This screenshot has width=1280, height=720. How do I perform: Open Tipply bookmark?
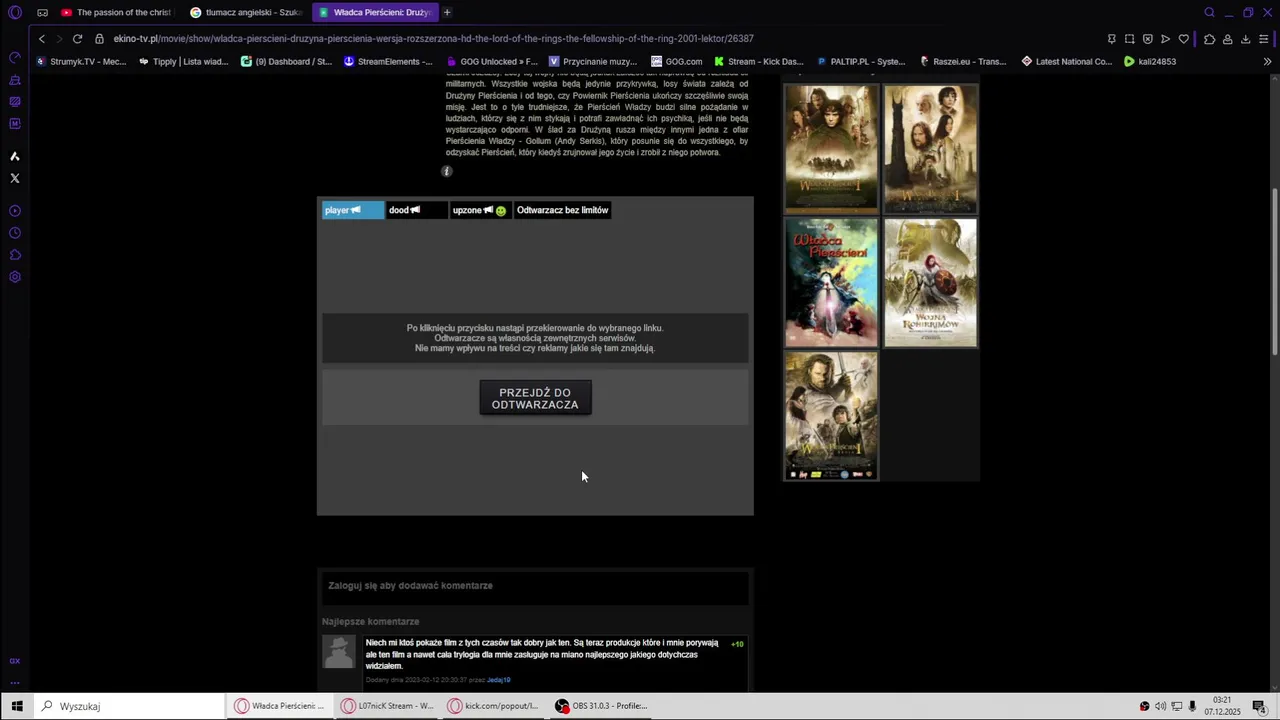[x=183, y=61]
